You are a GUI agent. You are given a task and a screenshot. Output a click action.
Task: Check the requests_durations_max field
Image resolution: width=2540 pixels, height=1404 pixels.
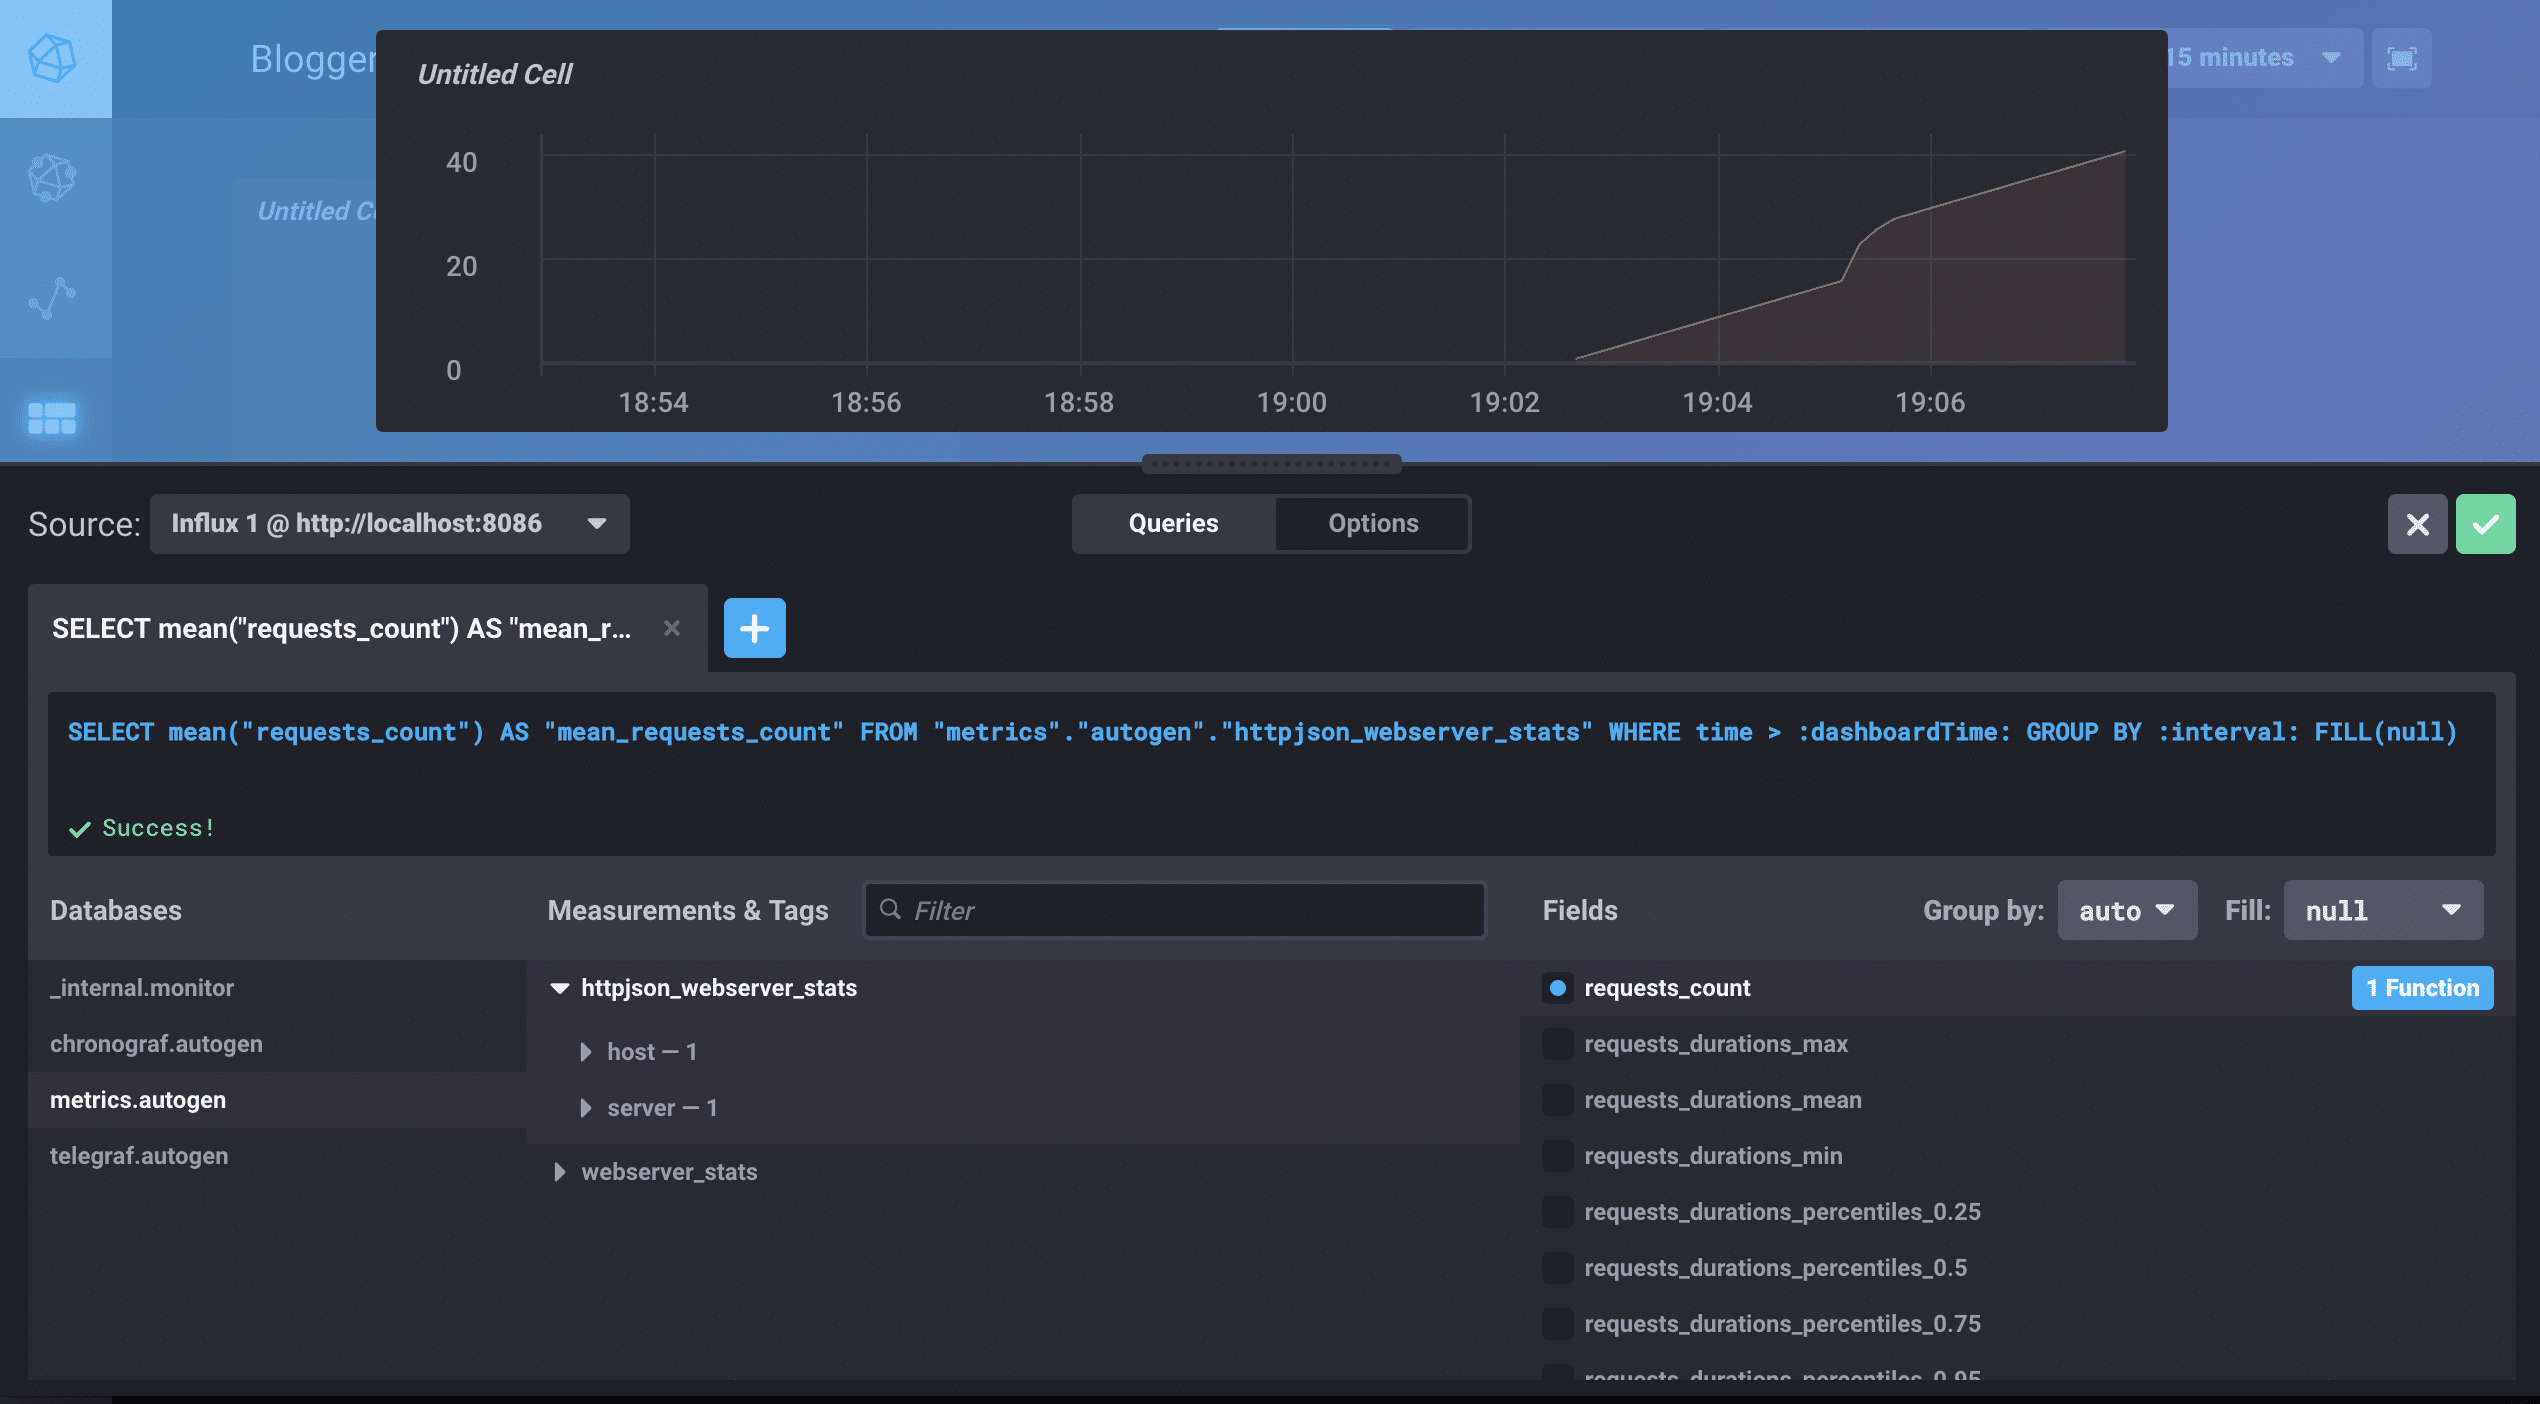(x=1557, y=1044)
